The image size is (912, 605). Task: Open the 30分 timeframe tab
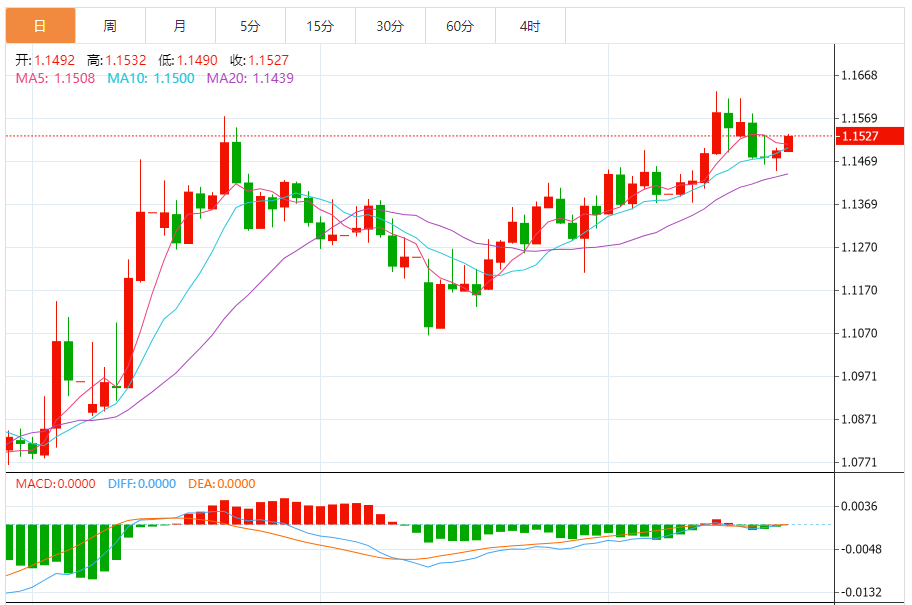390,26
